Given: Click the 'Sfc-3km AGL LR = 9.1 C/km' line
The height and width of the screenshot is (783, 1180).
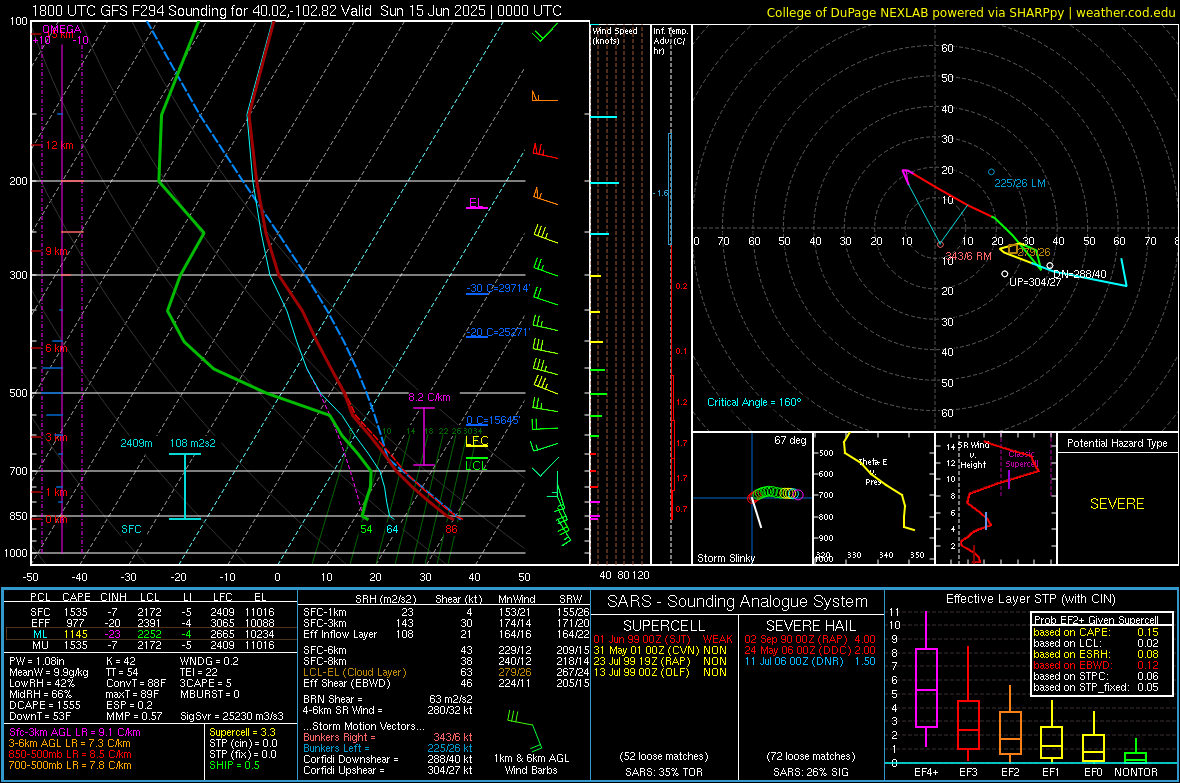Looking at the screenshot, I should 75,732.
